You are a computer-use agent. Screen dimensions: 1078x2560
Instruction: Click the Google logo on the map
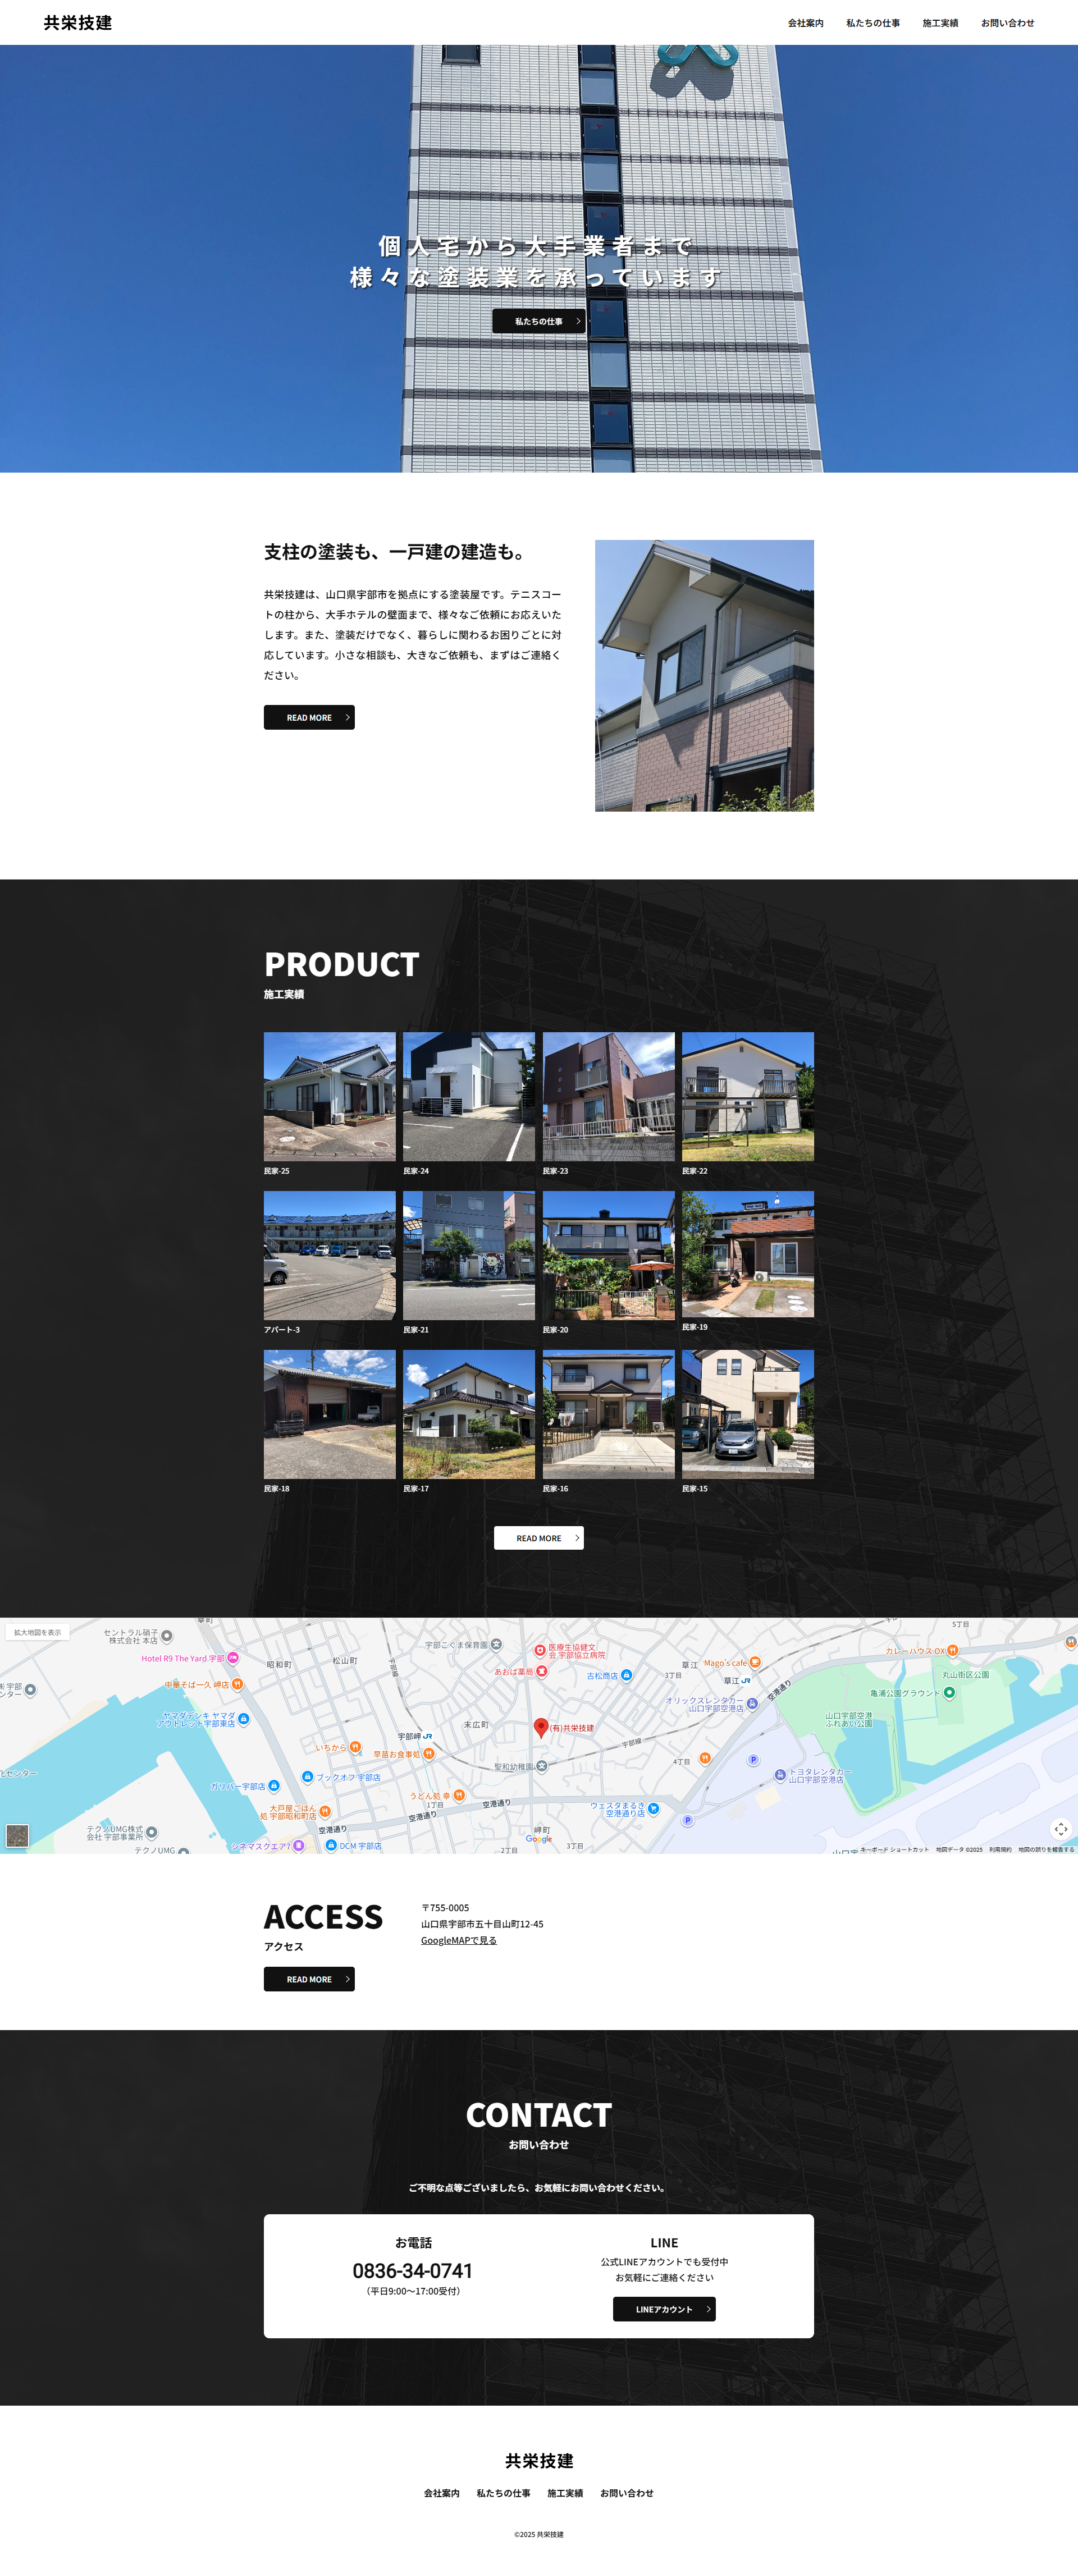(538, 1838)
